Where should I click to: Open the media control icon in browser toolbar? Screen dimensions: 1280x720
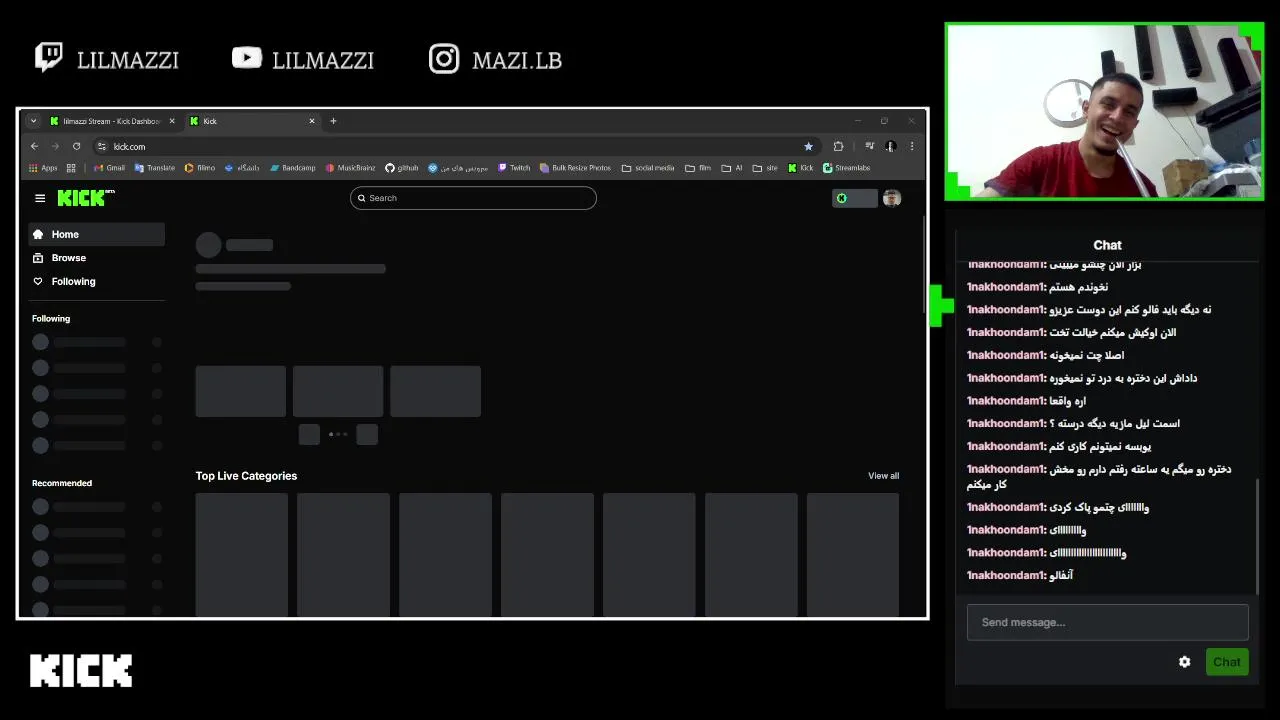click(x=869, y=146)
